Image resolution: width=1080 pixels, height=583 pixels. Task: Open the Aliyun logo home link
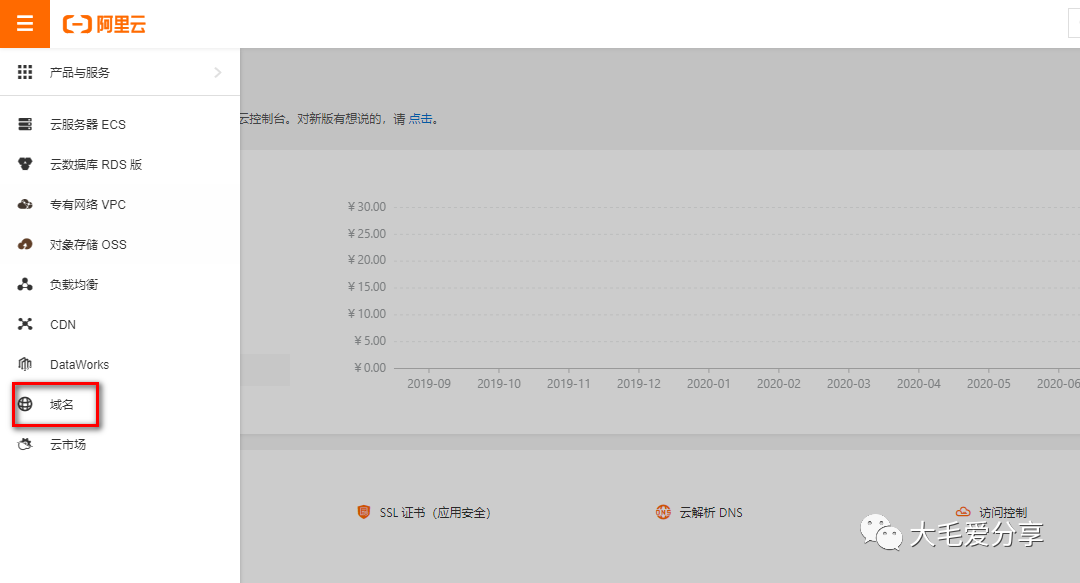105,25
